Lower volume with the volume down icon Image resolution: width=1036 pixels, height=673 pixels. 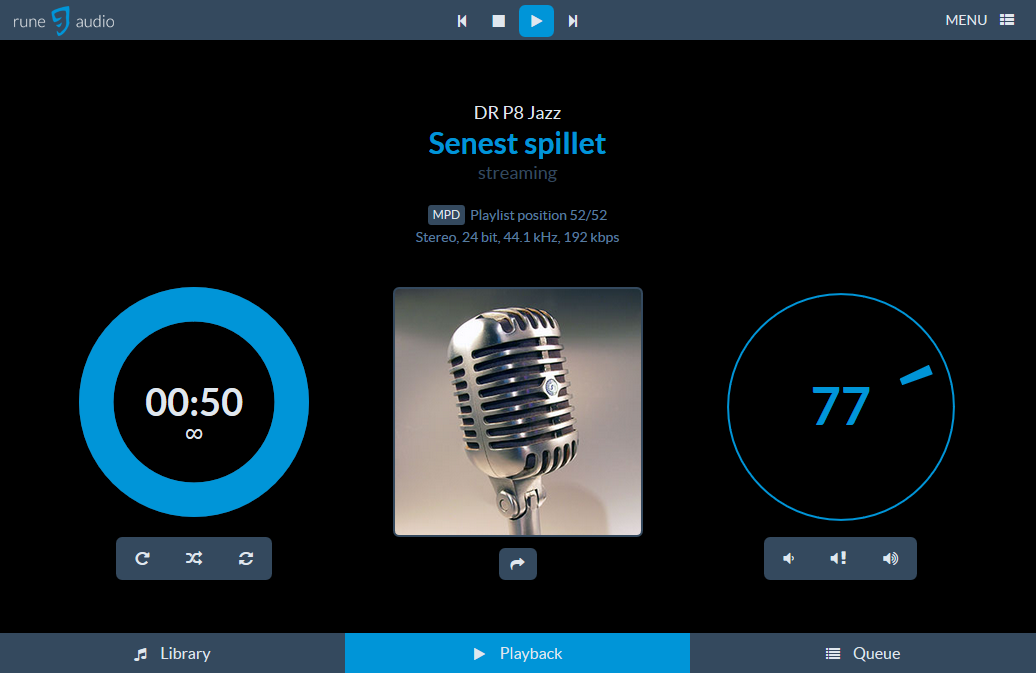(x=789, y=559)
